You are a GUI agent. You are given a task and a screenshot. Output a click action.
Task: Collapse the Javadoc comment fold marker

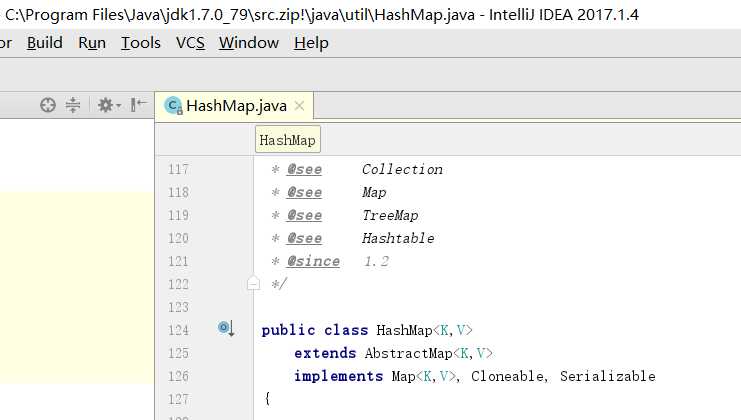pos(253,283)
